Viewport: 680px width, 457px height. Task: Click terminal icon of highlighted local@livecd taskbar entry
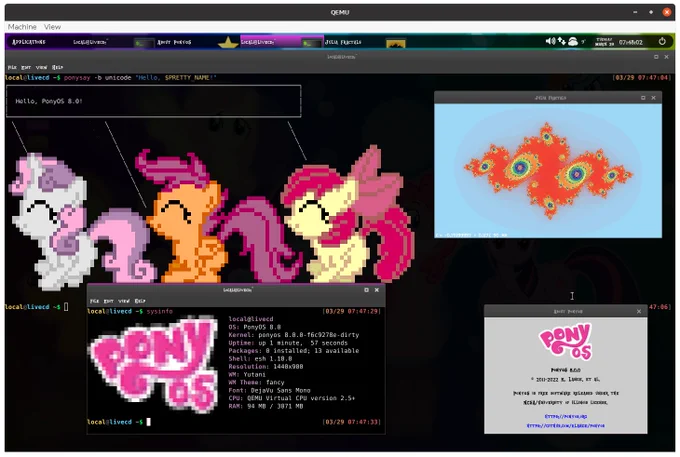click(312, 43)
